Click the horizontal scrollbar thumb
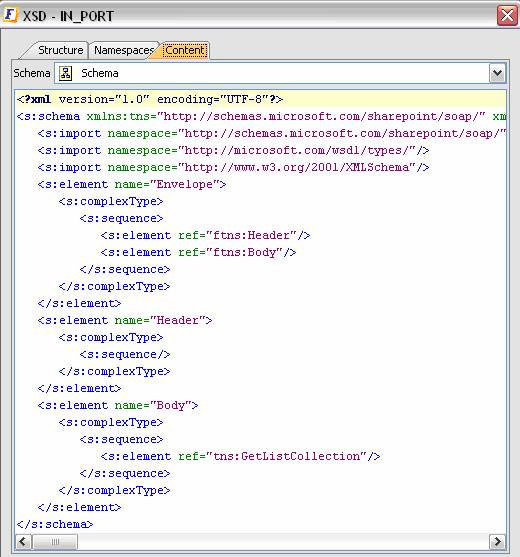Image resolution: width=520 pixels, height=557 pixels. pos(55,542)
